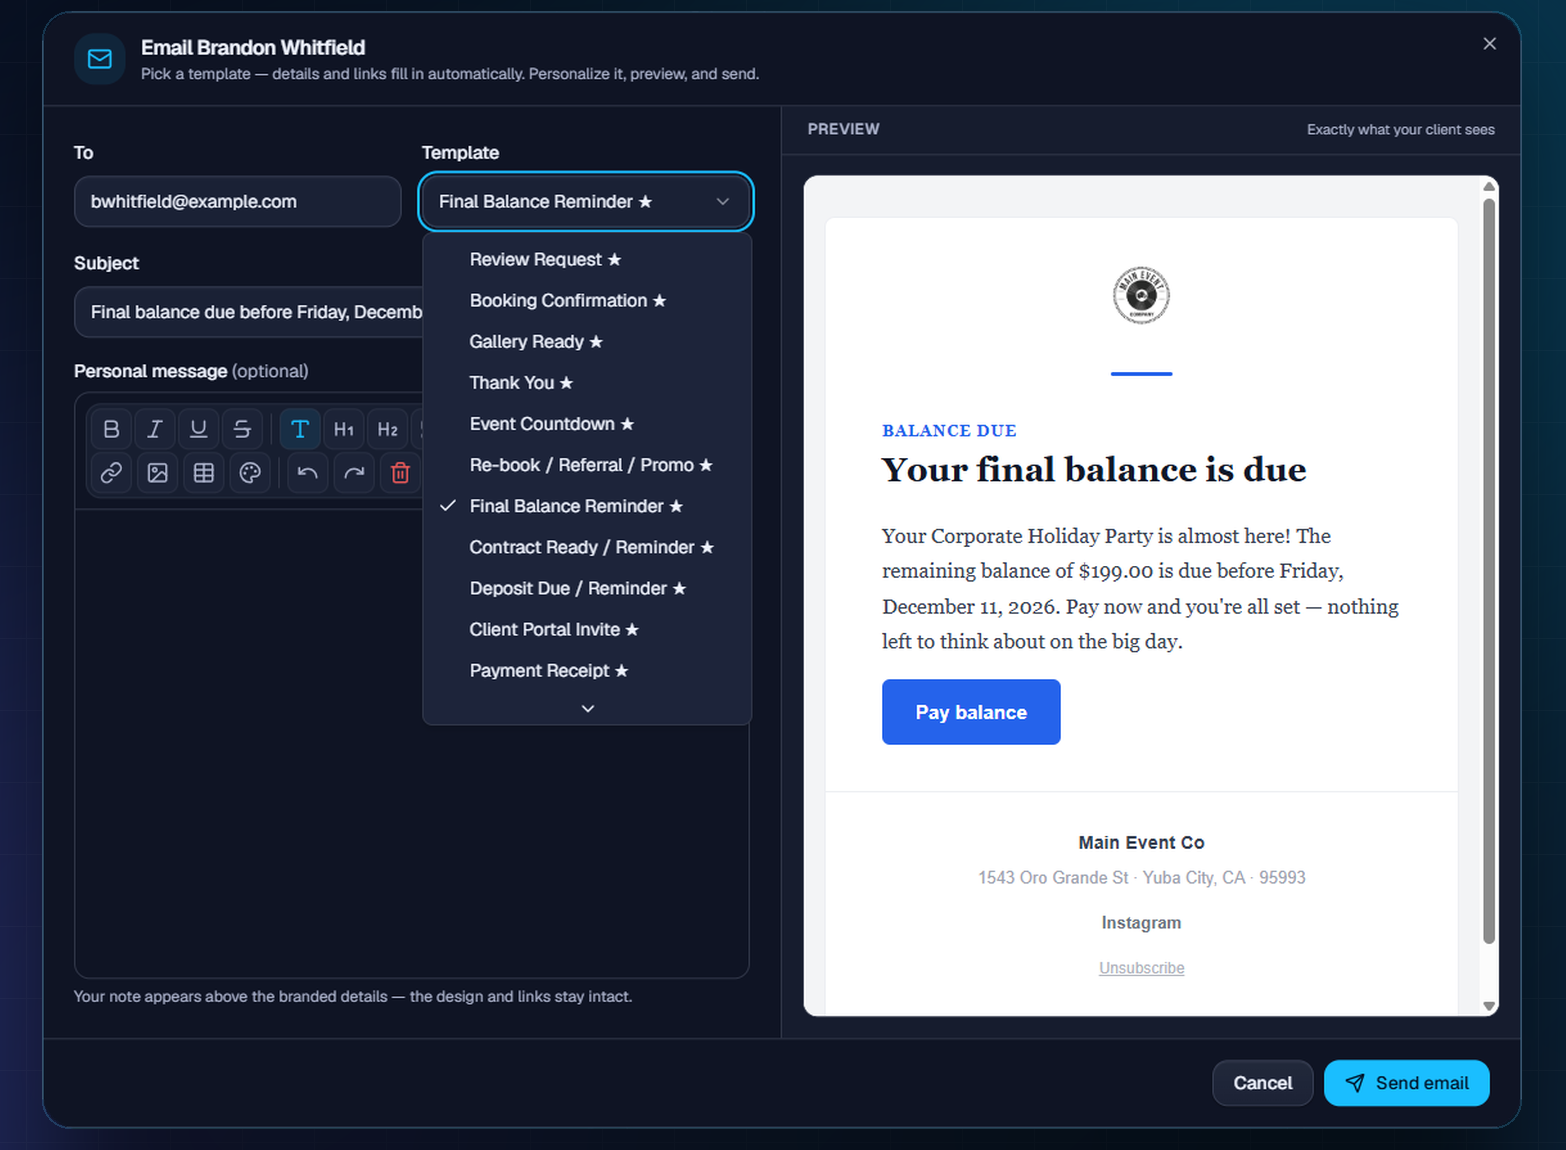Show more templates with the bottom chevron

[587, 708]
